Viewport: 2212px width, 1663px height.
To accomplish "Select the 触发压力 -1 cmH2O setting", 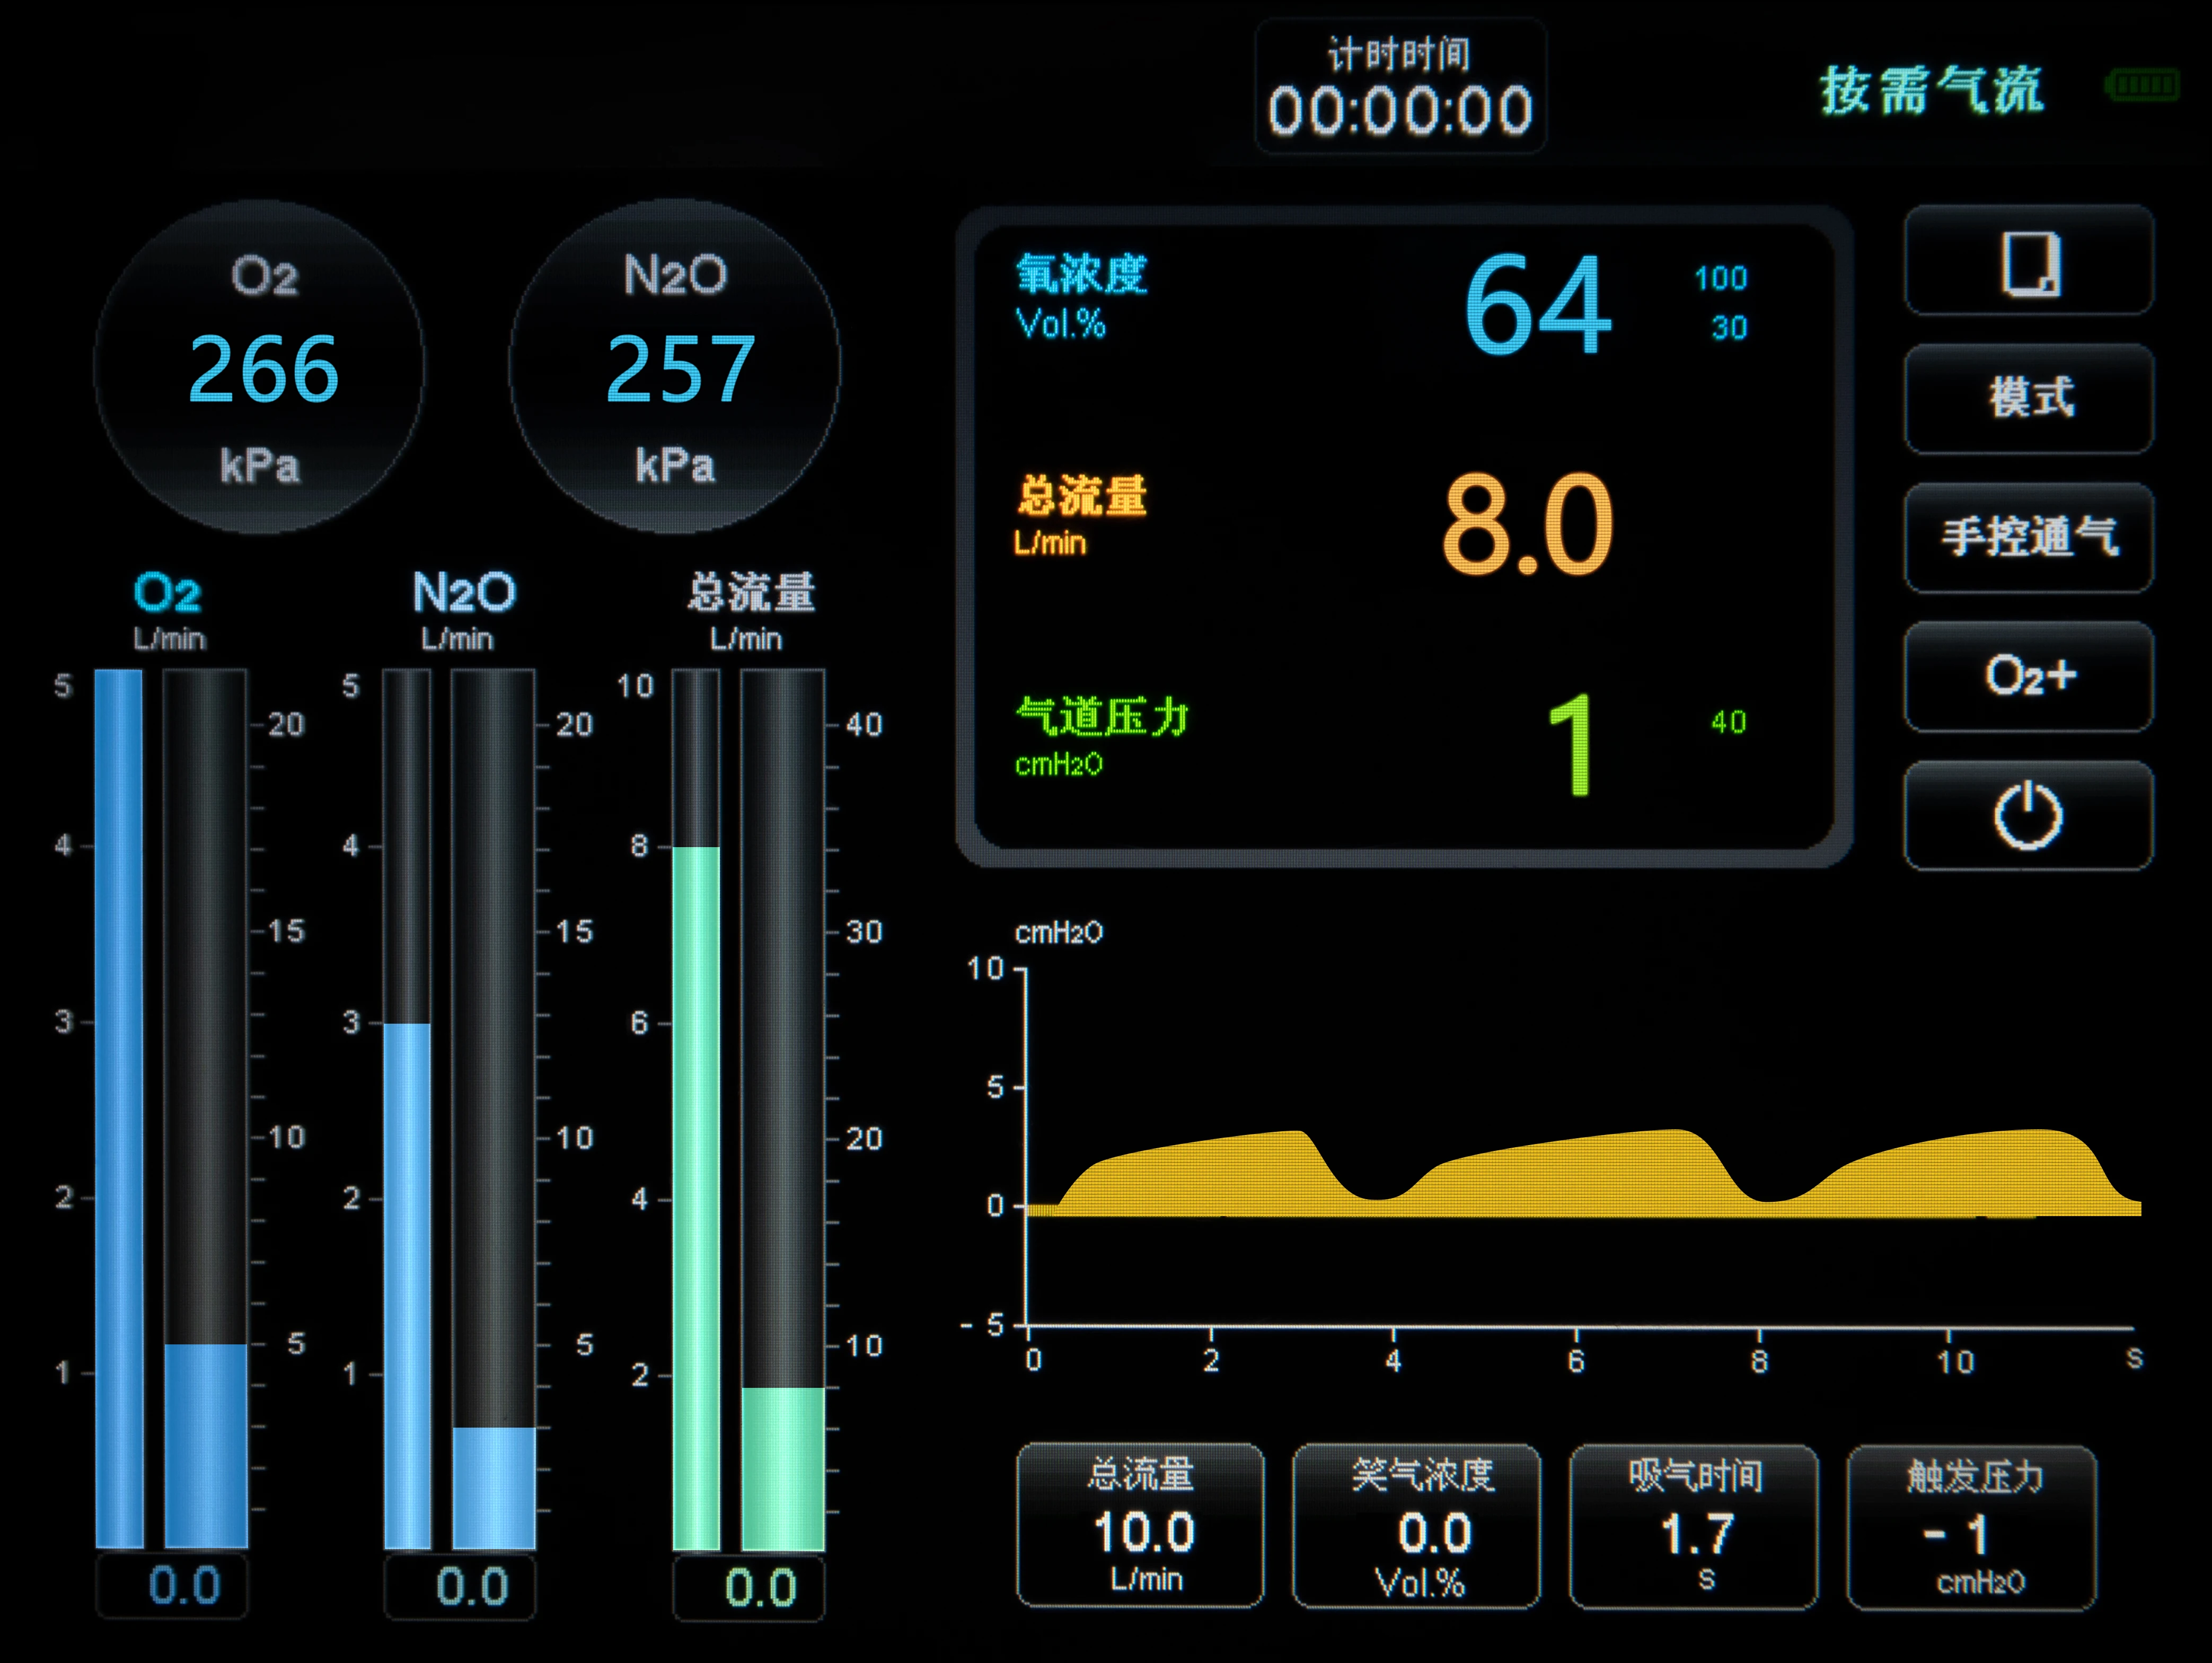I will tap(1971, 1526).
